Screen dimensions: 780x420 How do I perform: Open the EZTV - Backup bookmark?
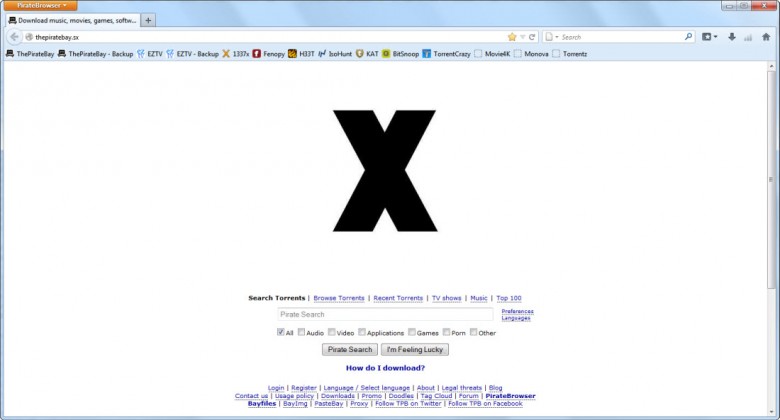click(x=193, y=54)
